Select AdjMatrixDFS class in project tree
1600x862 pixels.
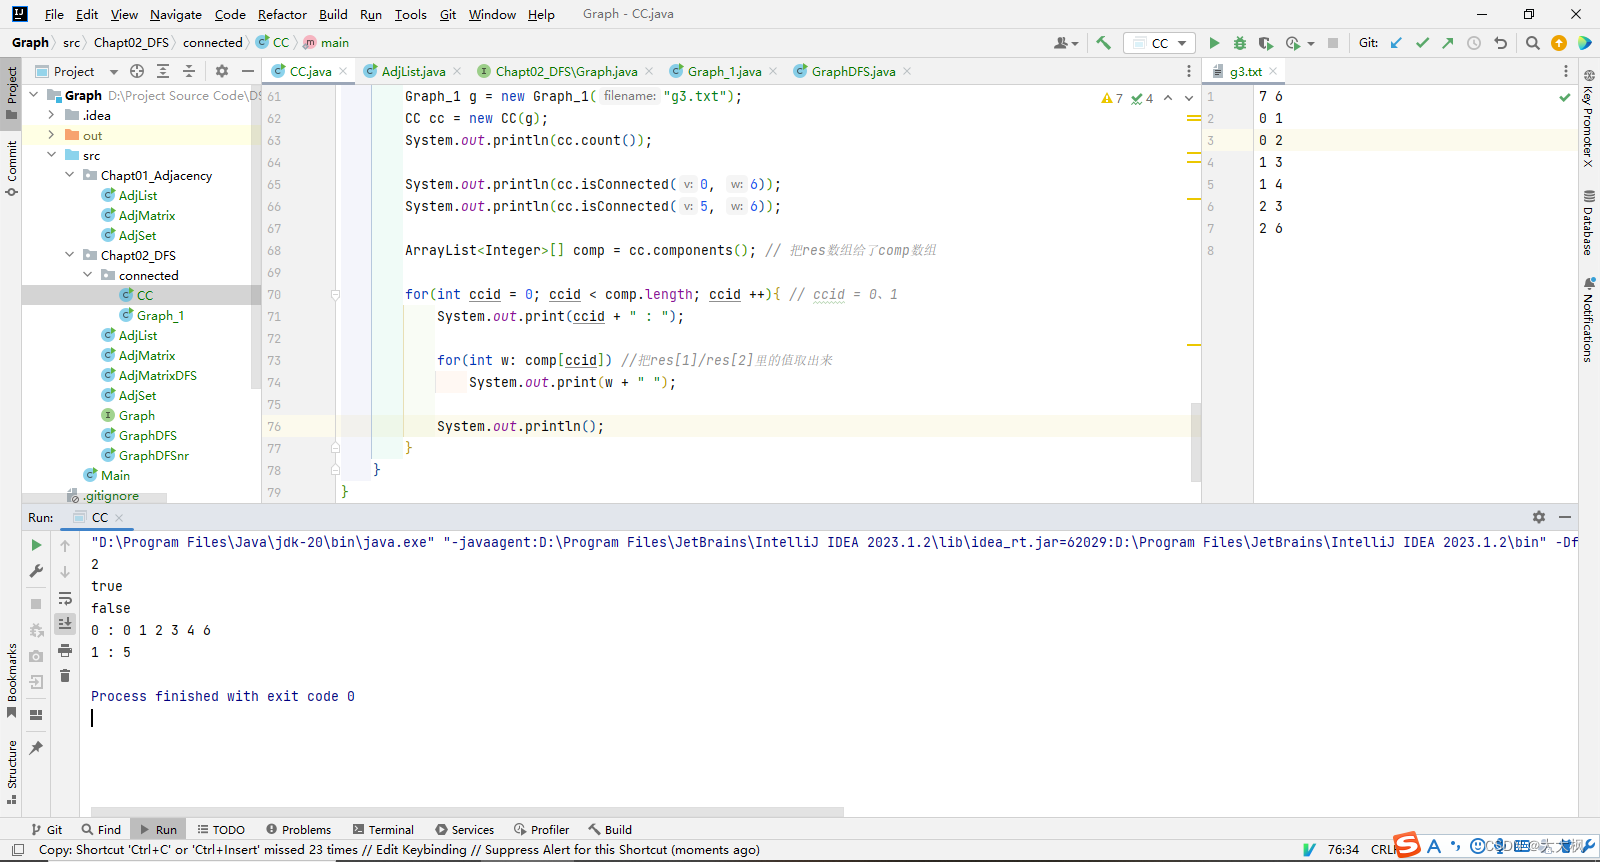pos(157,375)
